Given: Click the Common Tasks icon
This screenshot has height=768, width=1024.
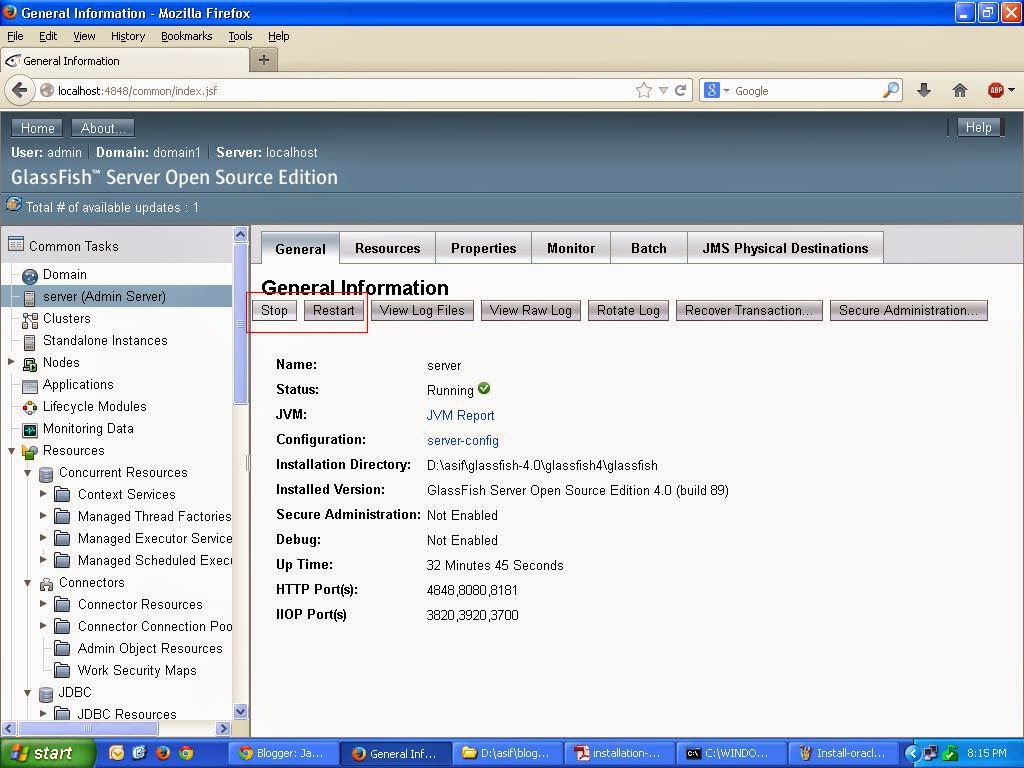Looking at the screenshot, I should [x=16, y=244].
